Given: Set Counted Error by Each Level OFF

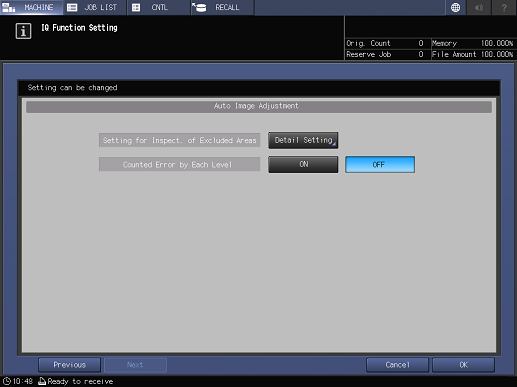Looking at the screenshot, I should [x=380, y=164].
